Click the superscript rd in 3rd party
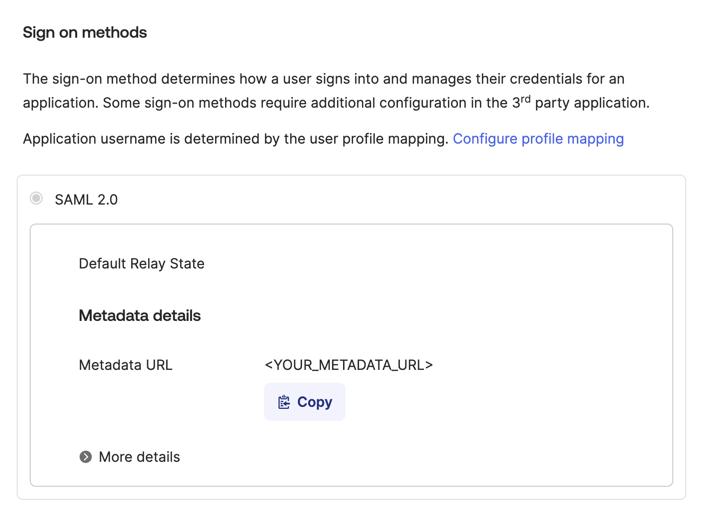The image size is (703, 515). click(525, 99)
